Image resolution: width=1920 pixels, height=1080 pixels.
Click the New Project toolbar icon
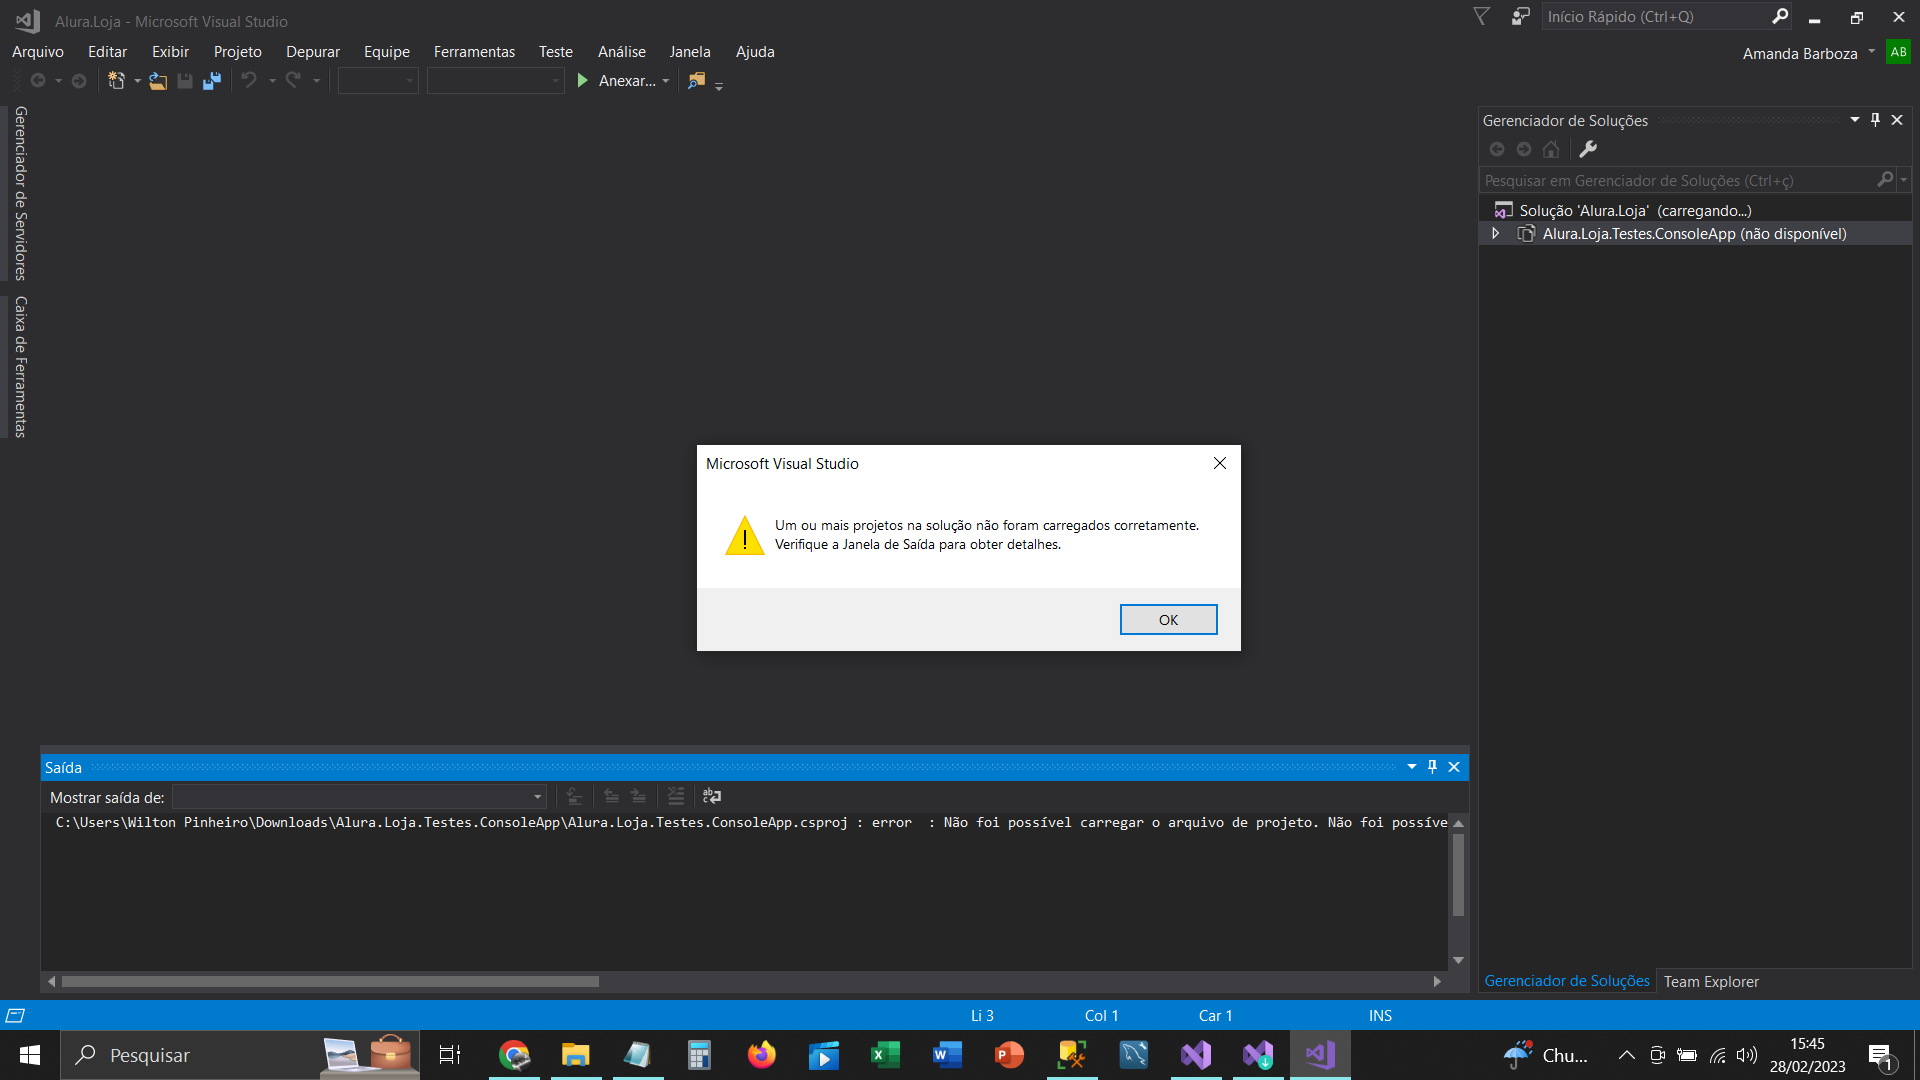[117, 81]
